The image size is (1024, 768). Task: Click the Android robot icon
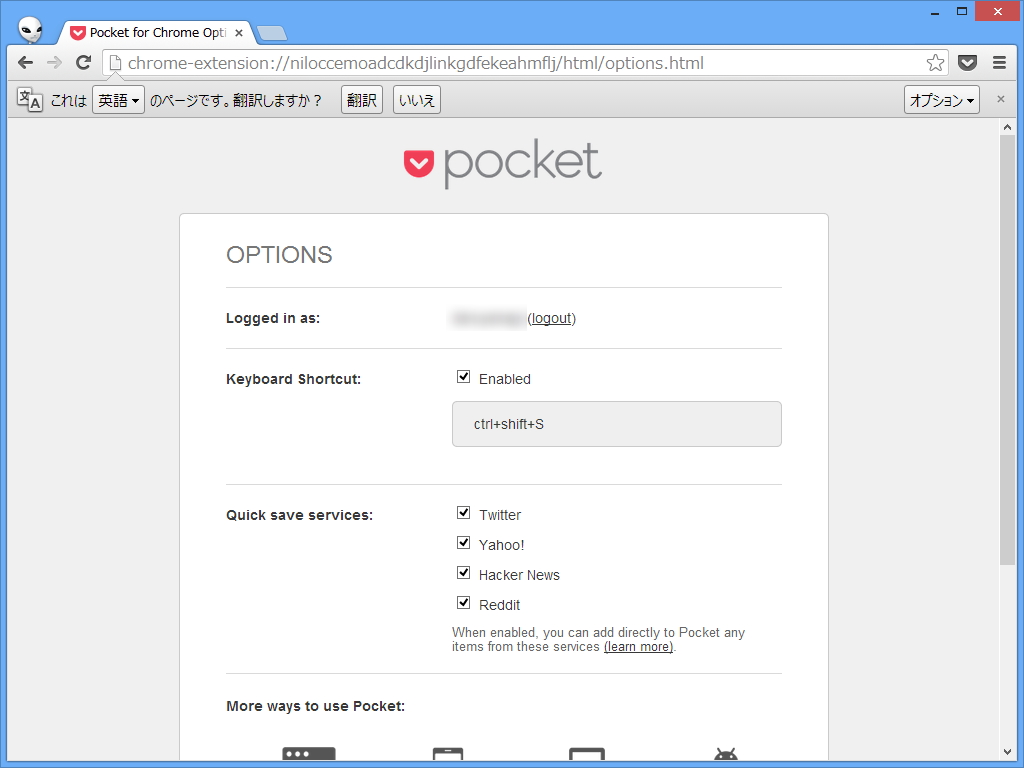[x=726, y=754]
